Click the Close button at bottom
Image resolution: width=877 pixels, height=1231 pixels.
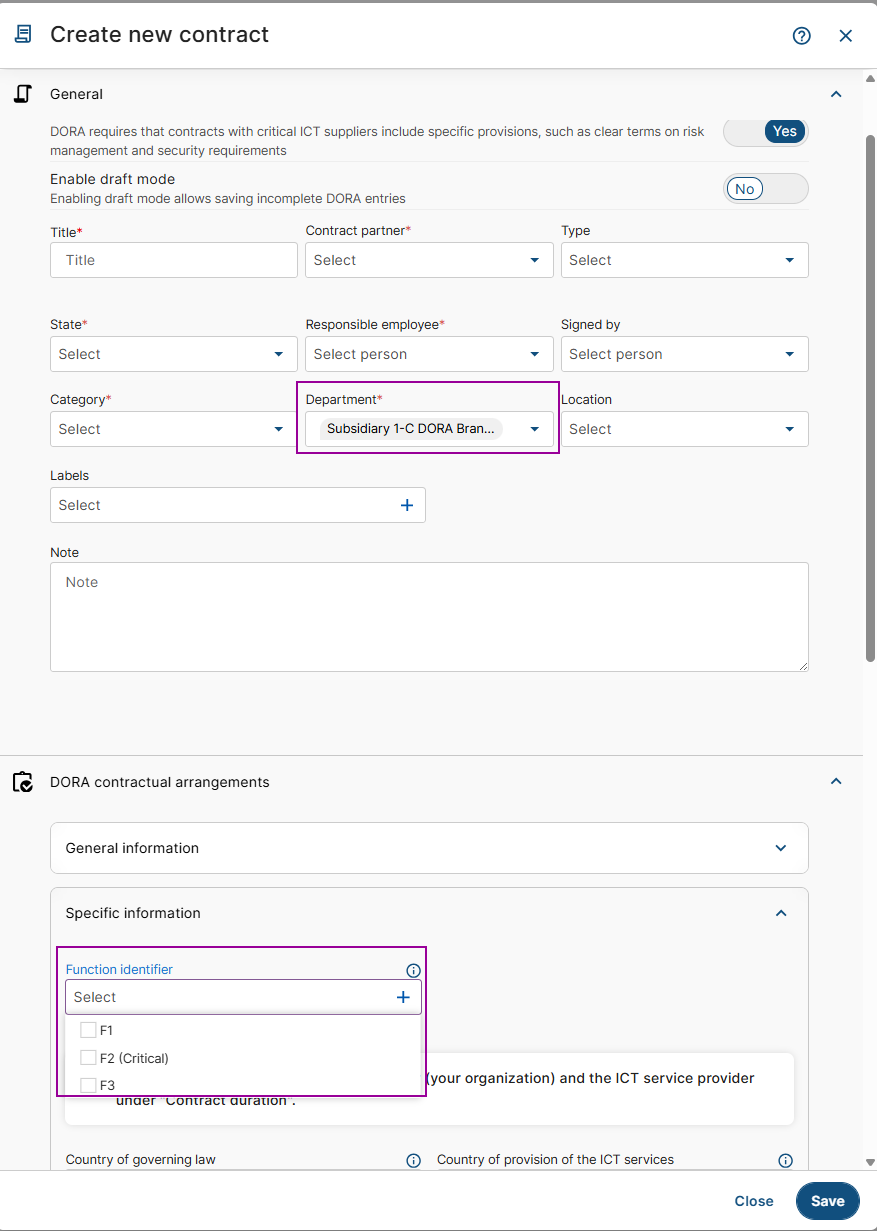pos(754,1201)
